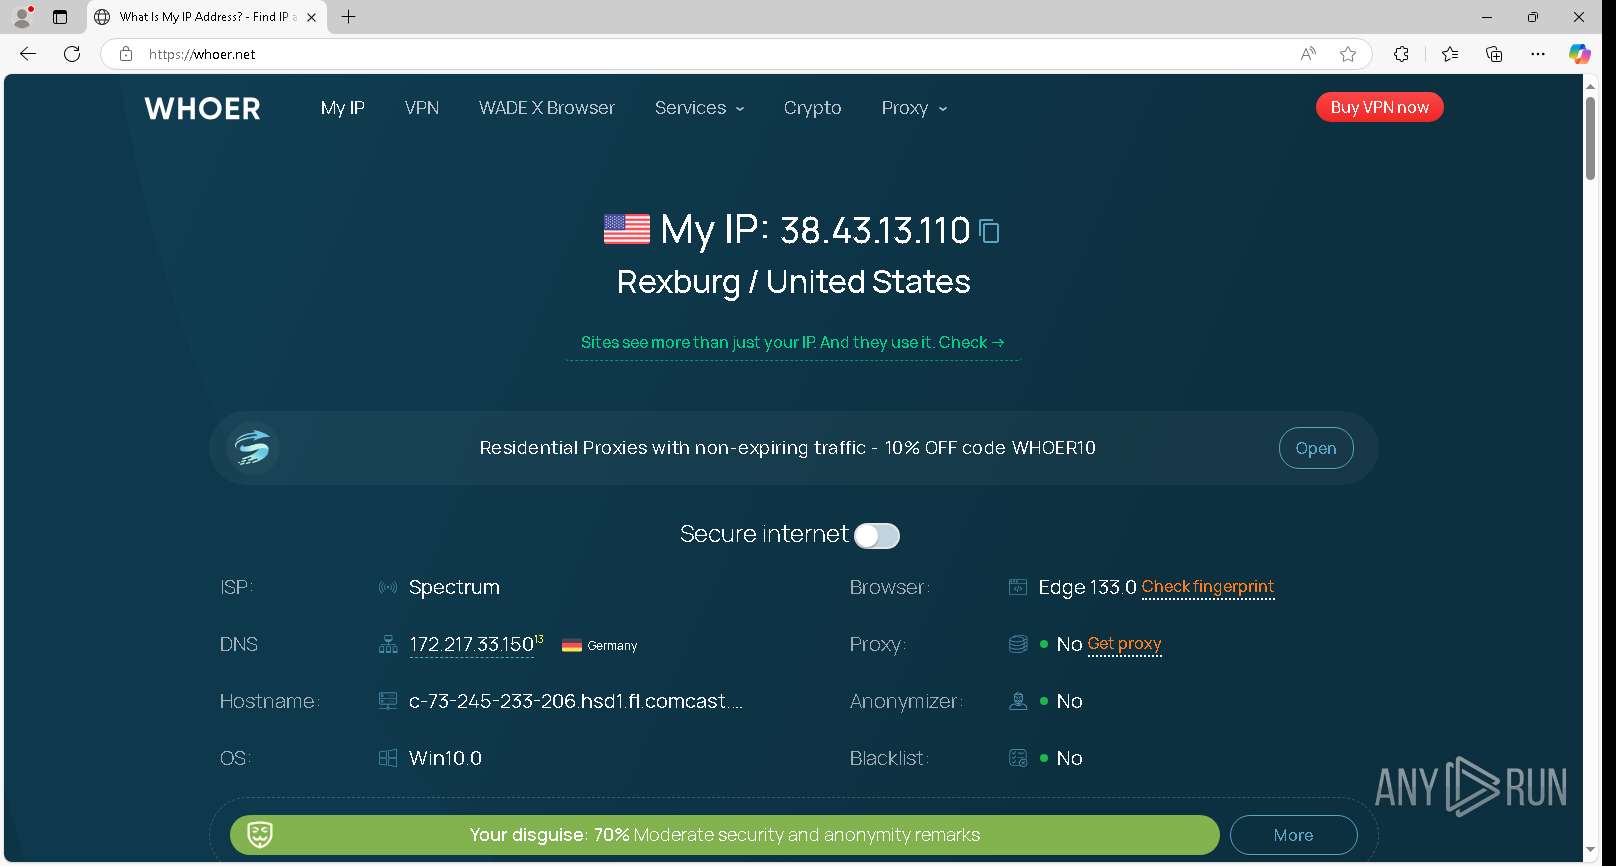
Task: View site information lock icon
Action: tap(126, 54)
